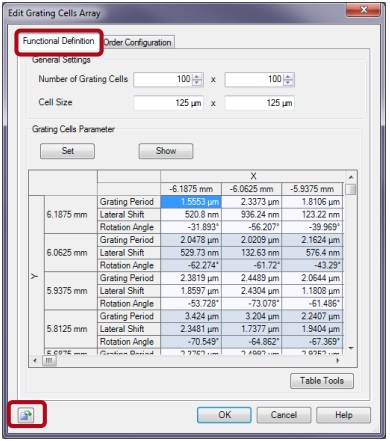
Task: Click the horizontal scrollbar left arrow
Action: tap(35, 360)
